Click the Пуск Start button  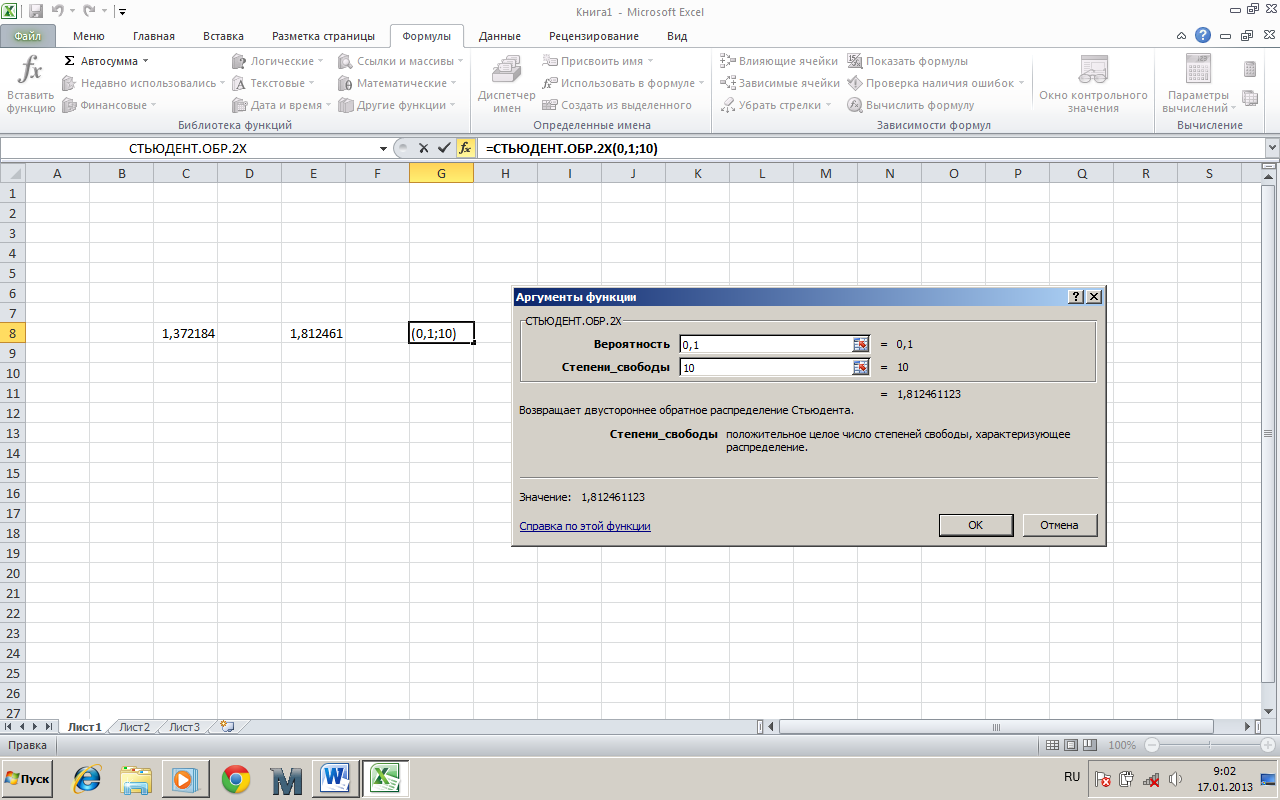pos(28,779)
